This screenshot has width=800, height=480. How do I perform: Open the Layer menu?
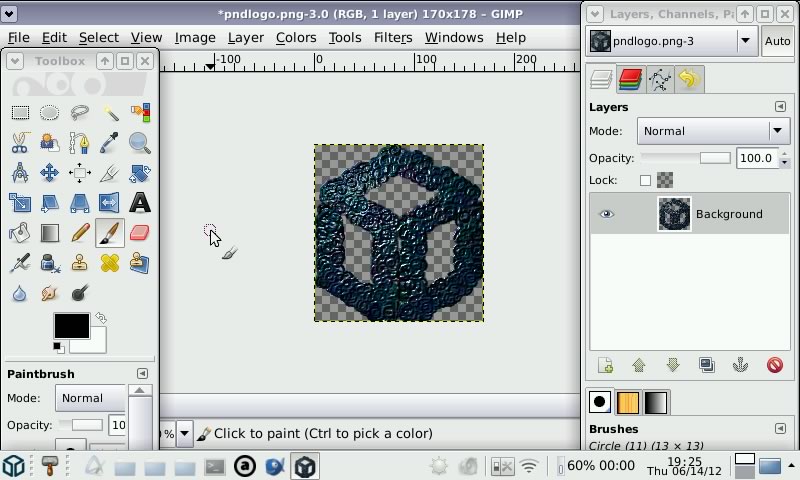click(x=245, y=38)
